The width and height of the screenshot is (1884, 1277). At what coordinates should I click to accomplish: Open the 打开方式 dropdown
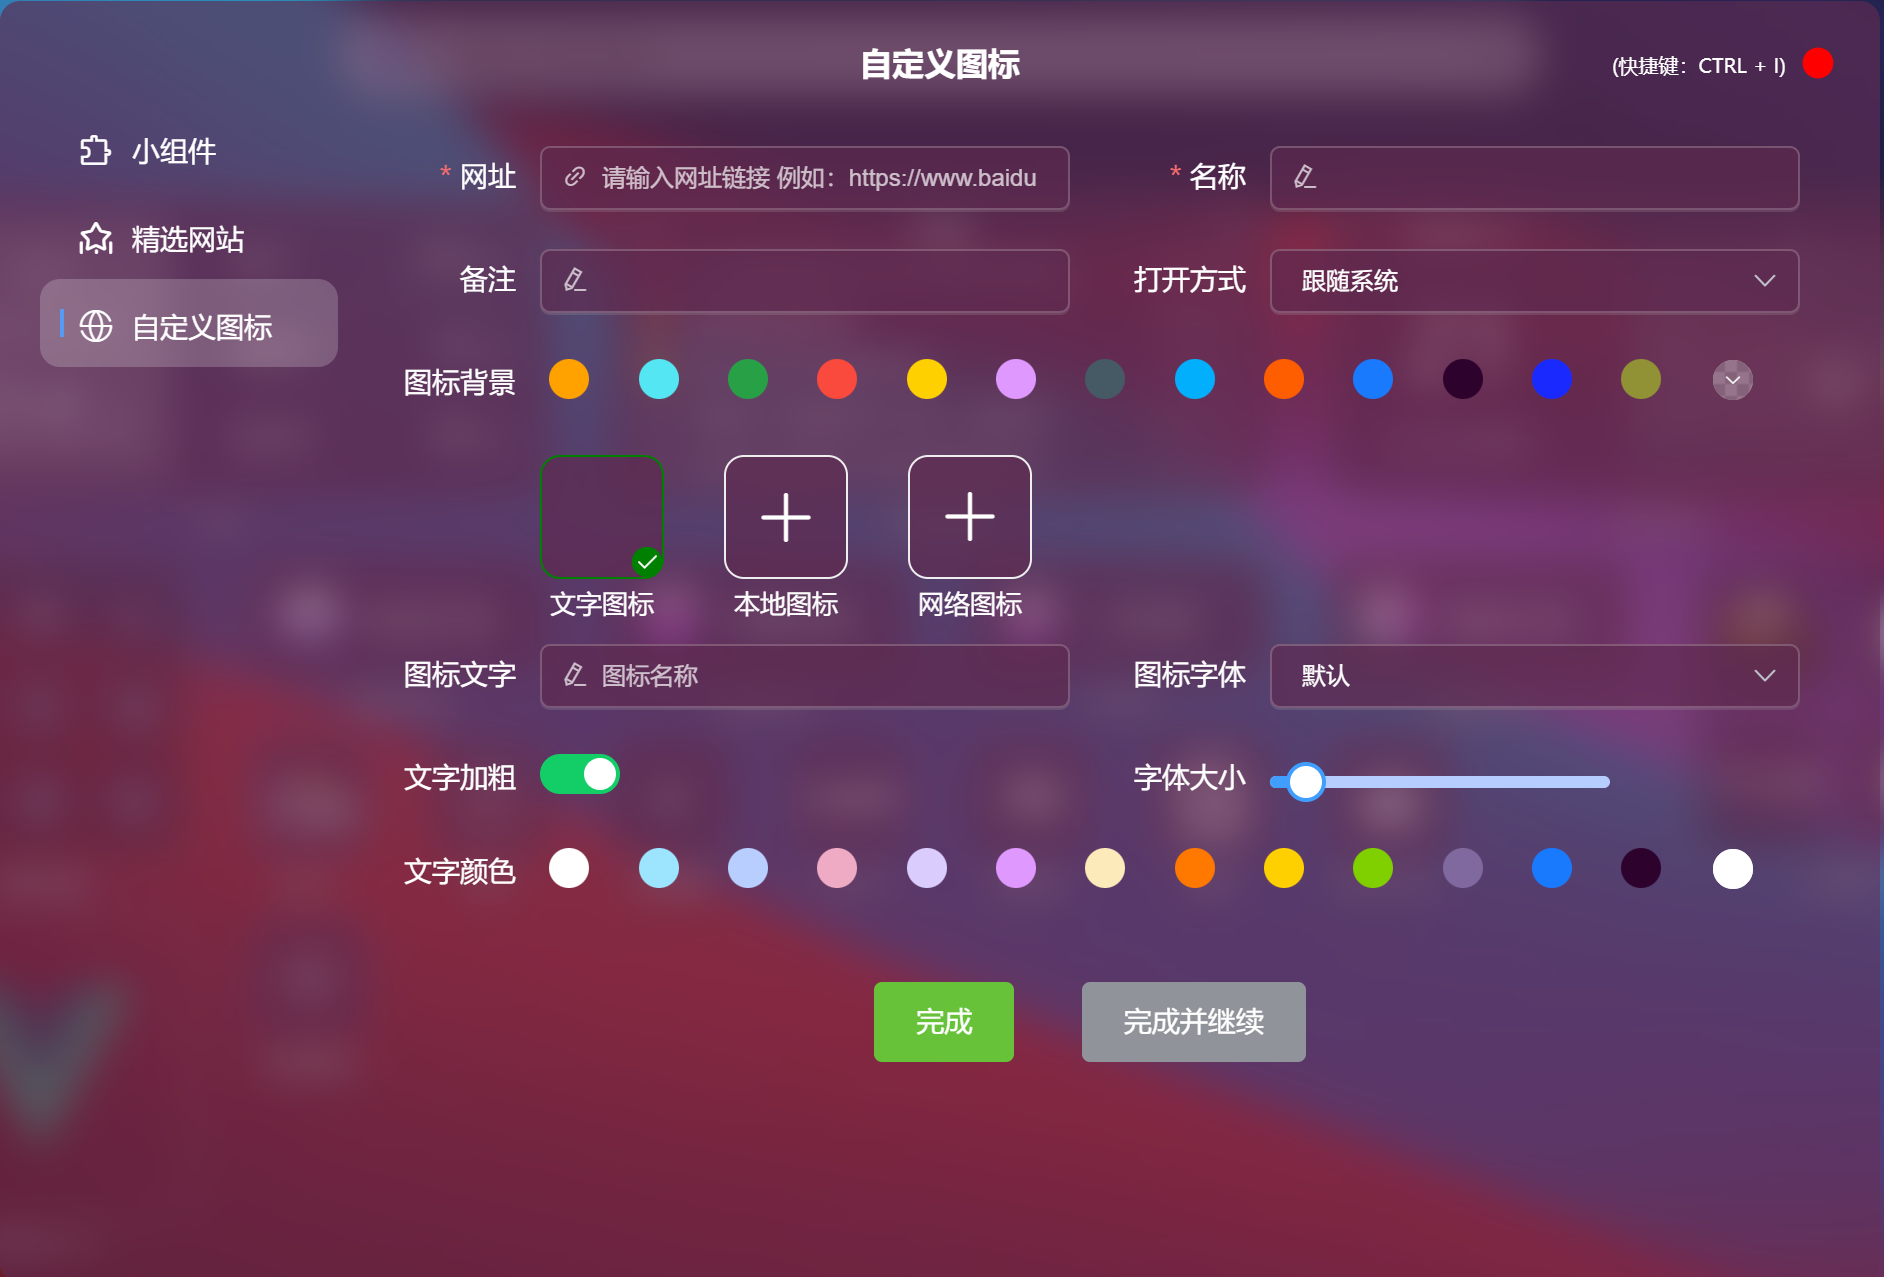point(1535,281)
